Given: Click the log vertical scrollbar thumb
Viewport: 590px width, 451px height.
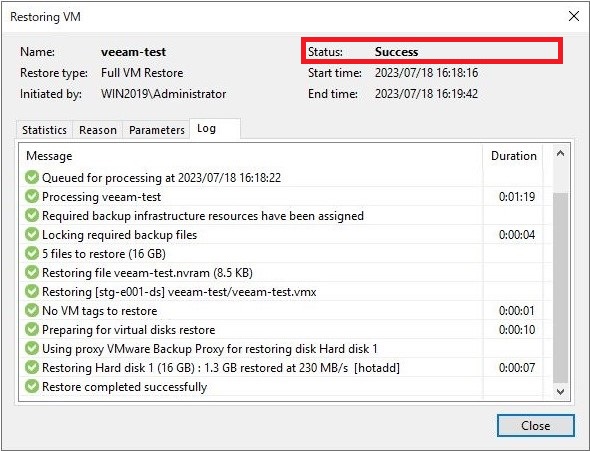Looking at the screenshot, I should [x=560, y=288].
